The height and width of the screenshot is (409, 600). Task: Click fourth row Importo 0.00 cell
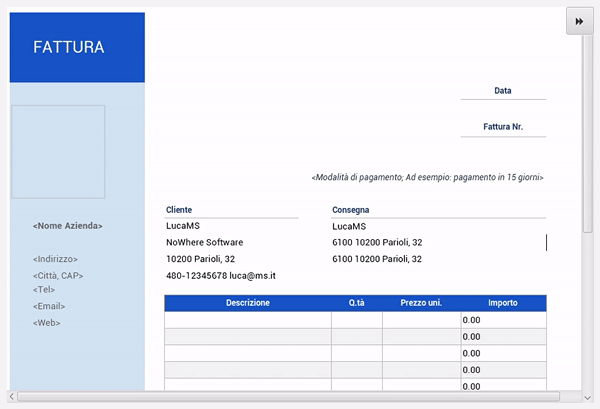[x=504, y=370]
